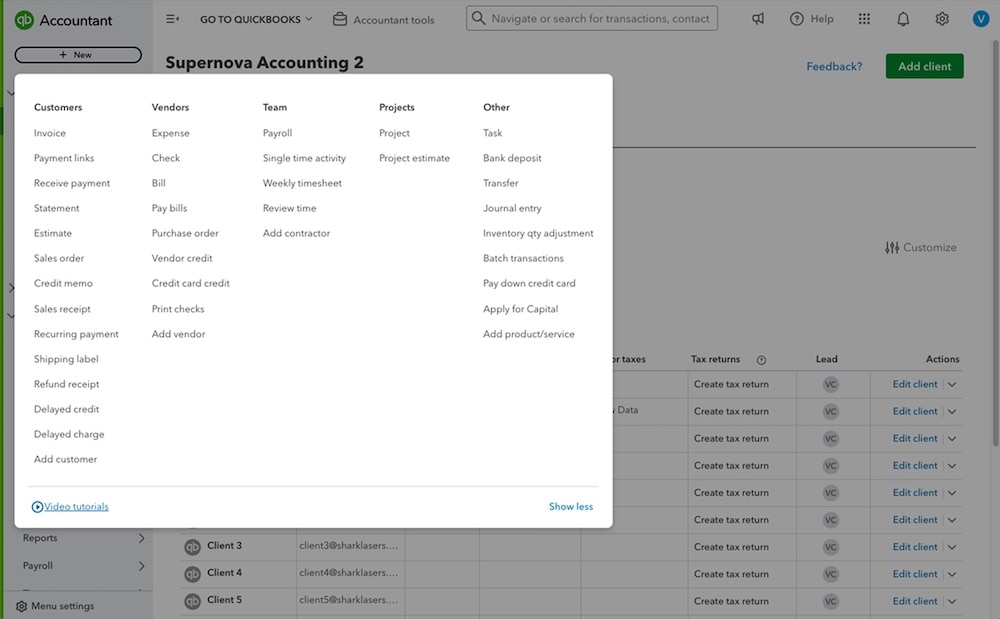The height and width of the screenshot is (619, 1000).
Task: Open the announcements megaphone icon
Action: point(758,18)
